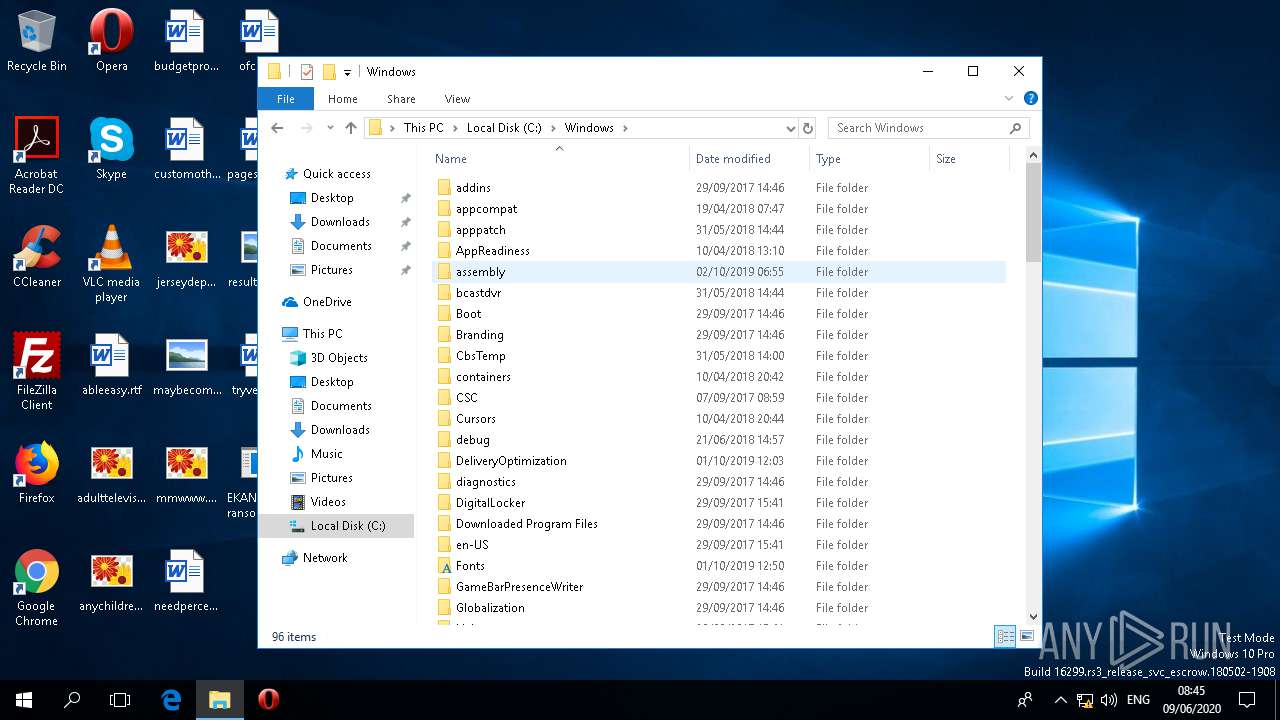Switch to Large icons view layout icon

pos(1026,636)
